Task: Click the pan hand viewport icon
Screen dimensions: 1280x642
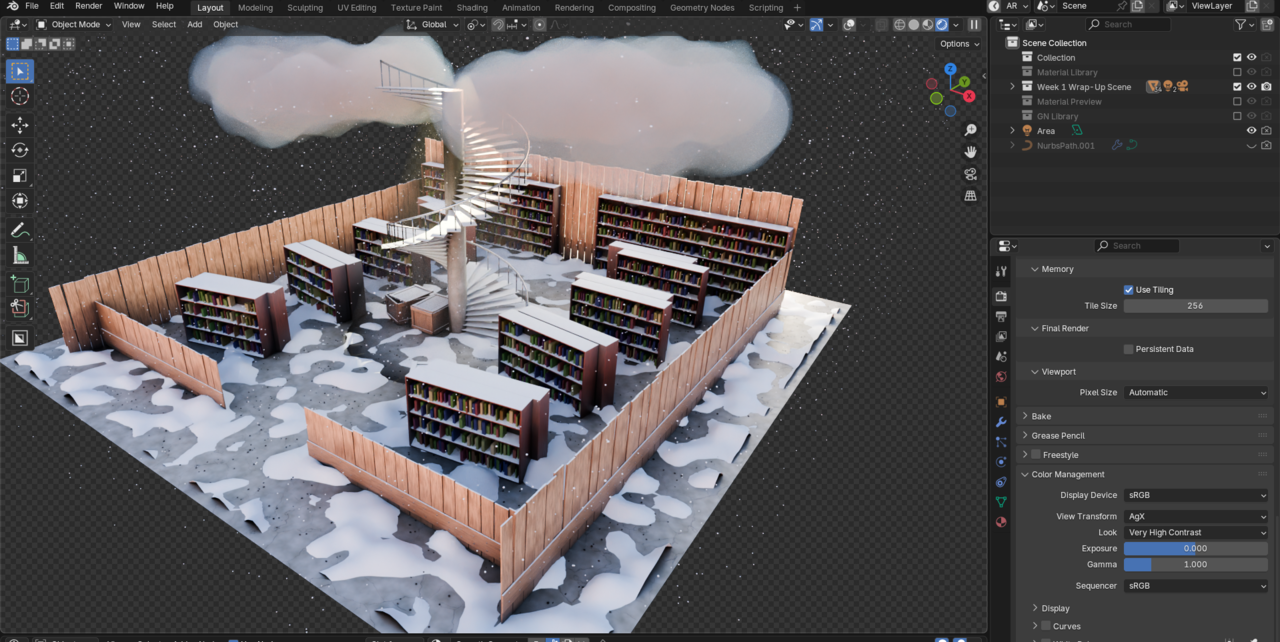Action: pos(970,152)
